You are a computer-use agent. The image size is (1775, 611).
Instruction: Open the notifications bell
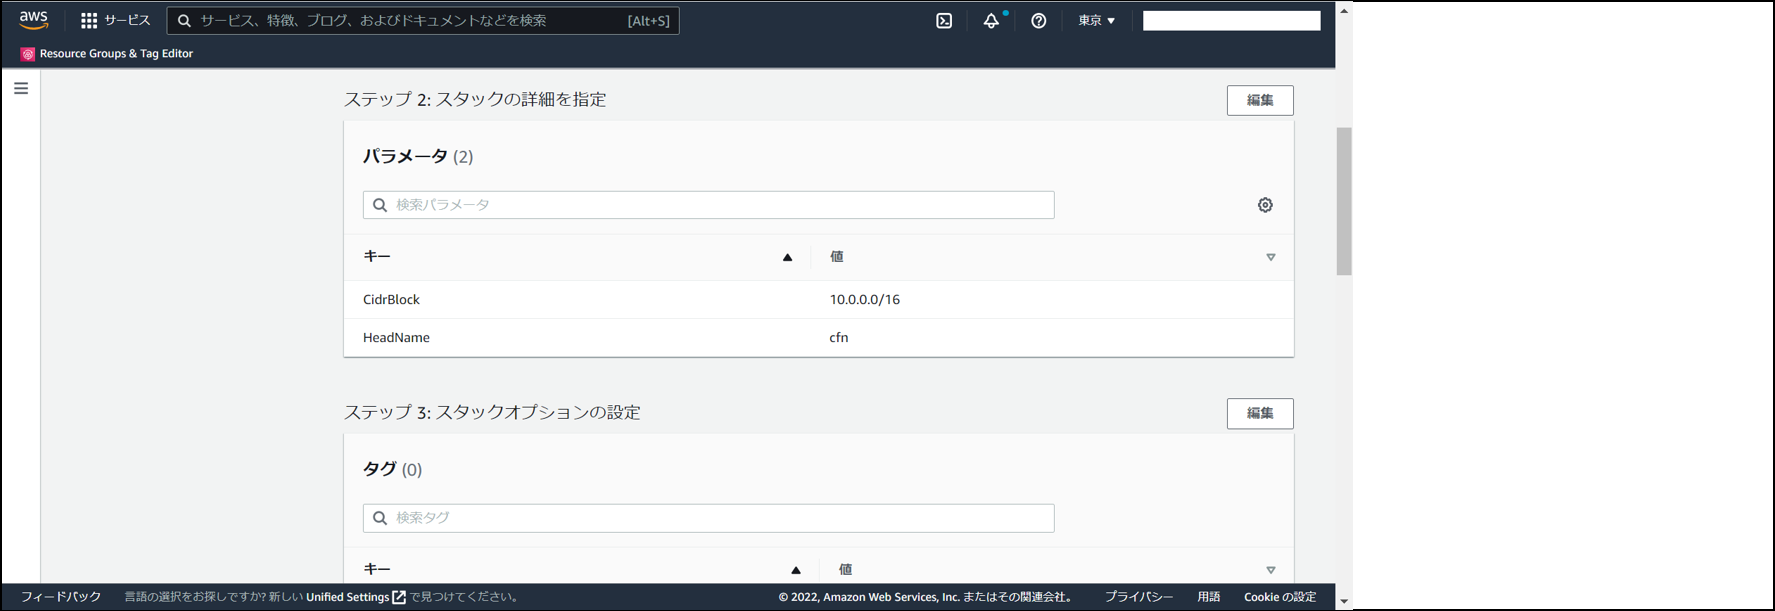coord(991,20)
